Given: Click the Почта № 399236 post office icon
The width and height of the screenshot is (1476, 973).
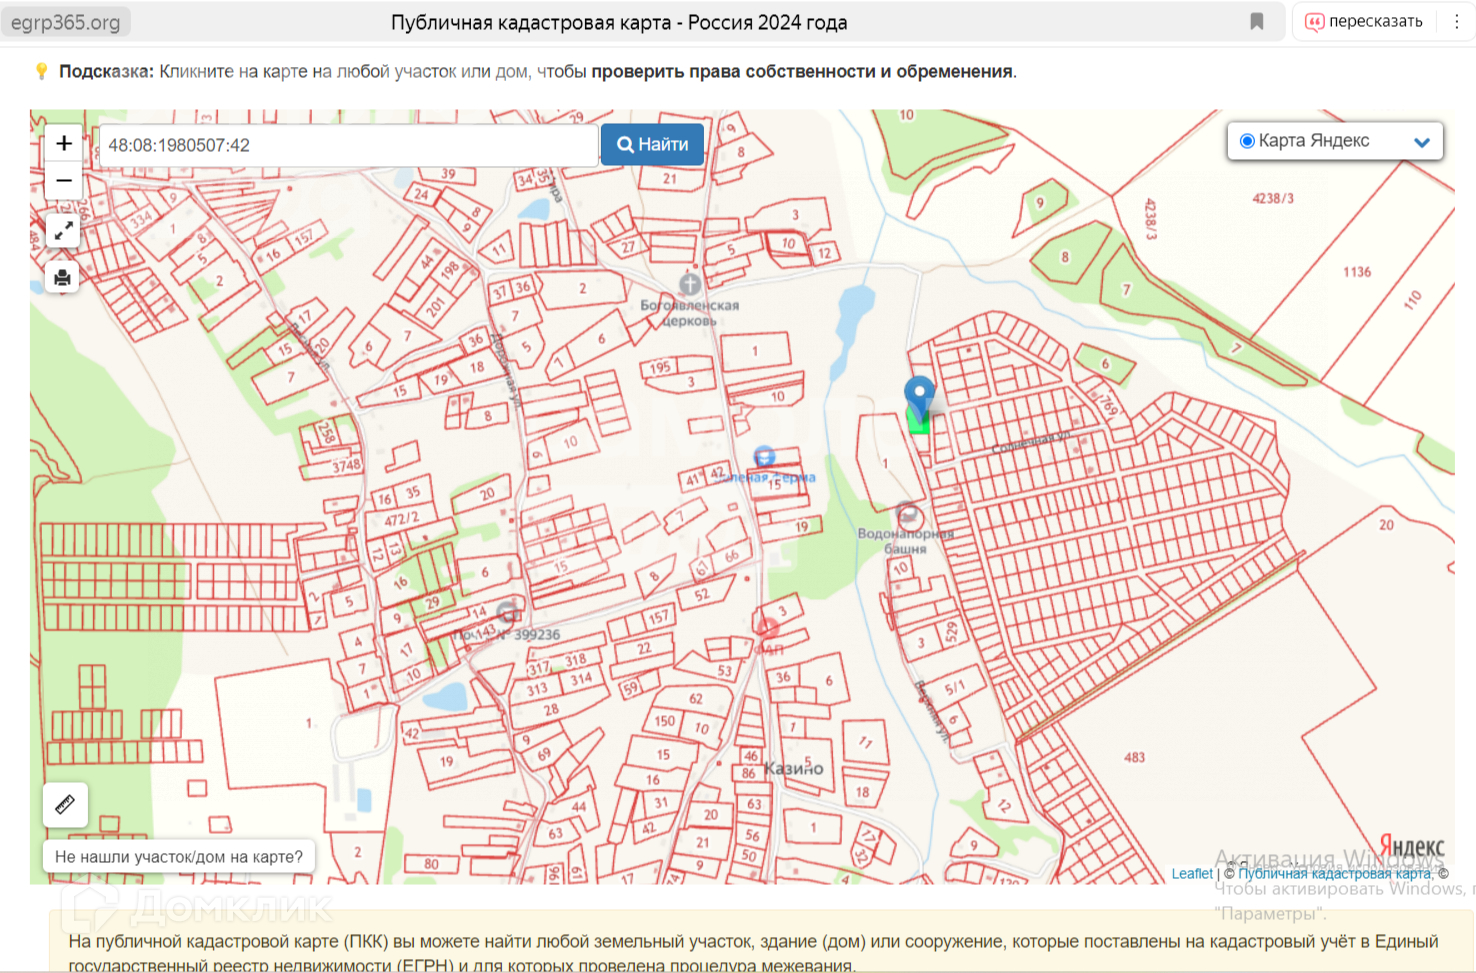Looking at the screenshot, I should (x=509, y=612).
